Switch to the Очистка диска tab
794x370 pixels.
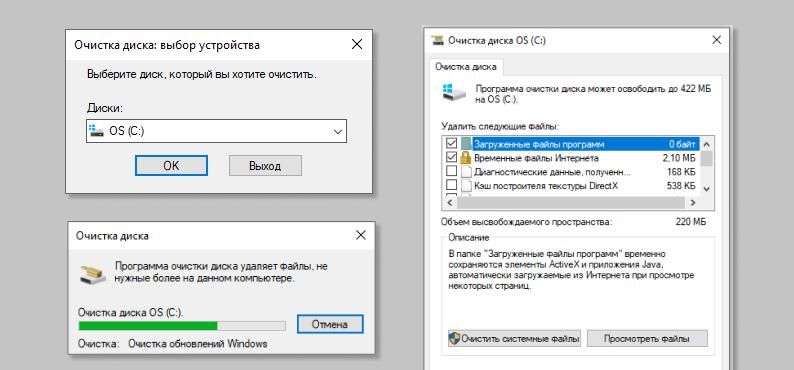pyautogui.click(x=466, y=67)
